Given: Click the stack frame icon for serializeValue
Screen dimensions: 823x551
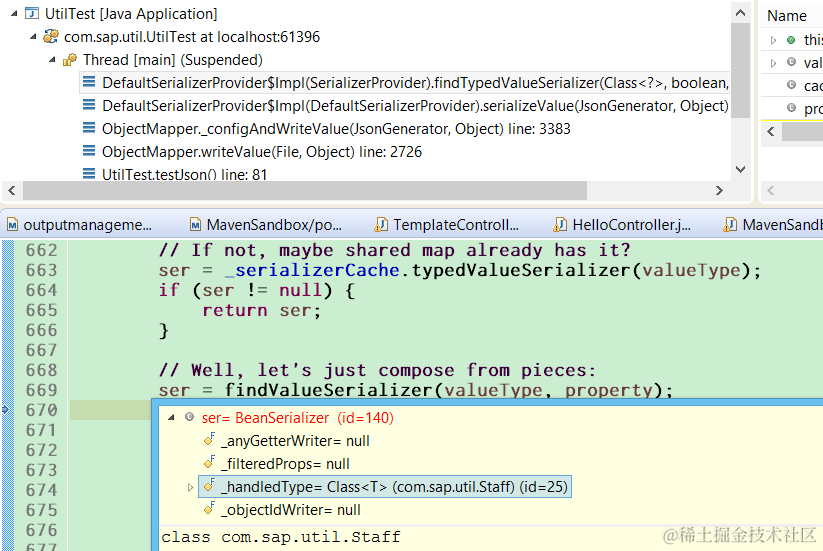Looking at the screenshot, I should (89, 105).
